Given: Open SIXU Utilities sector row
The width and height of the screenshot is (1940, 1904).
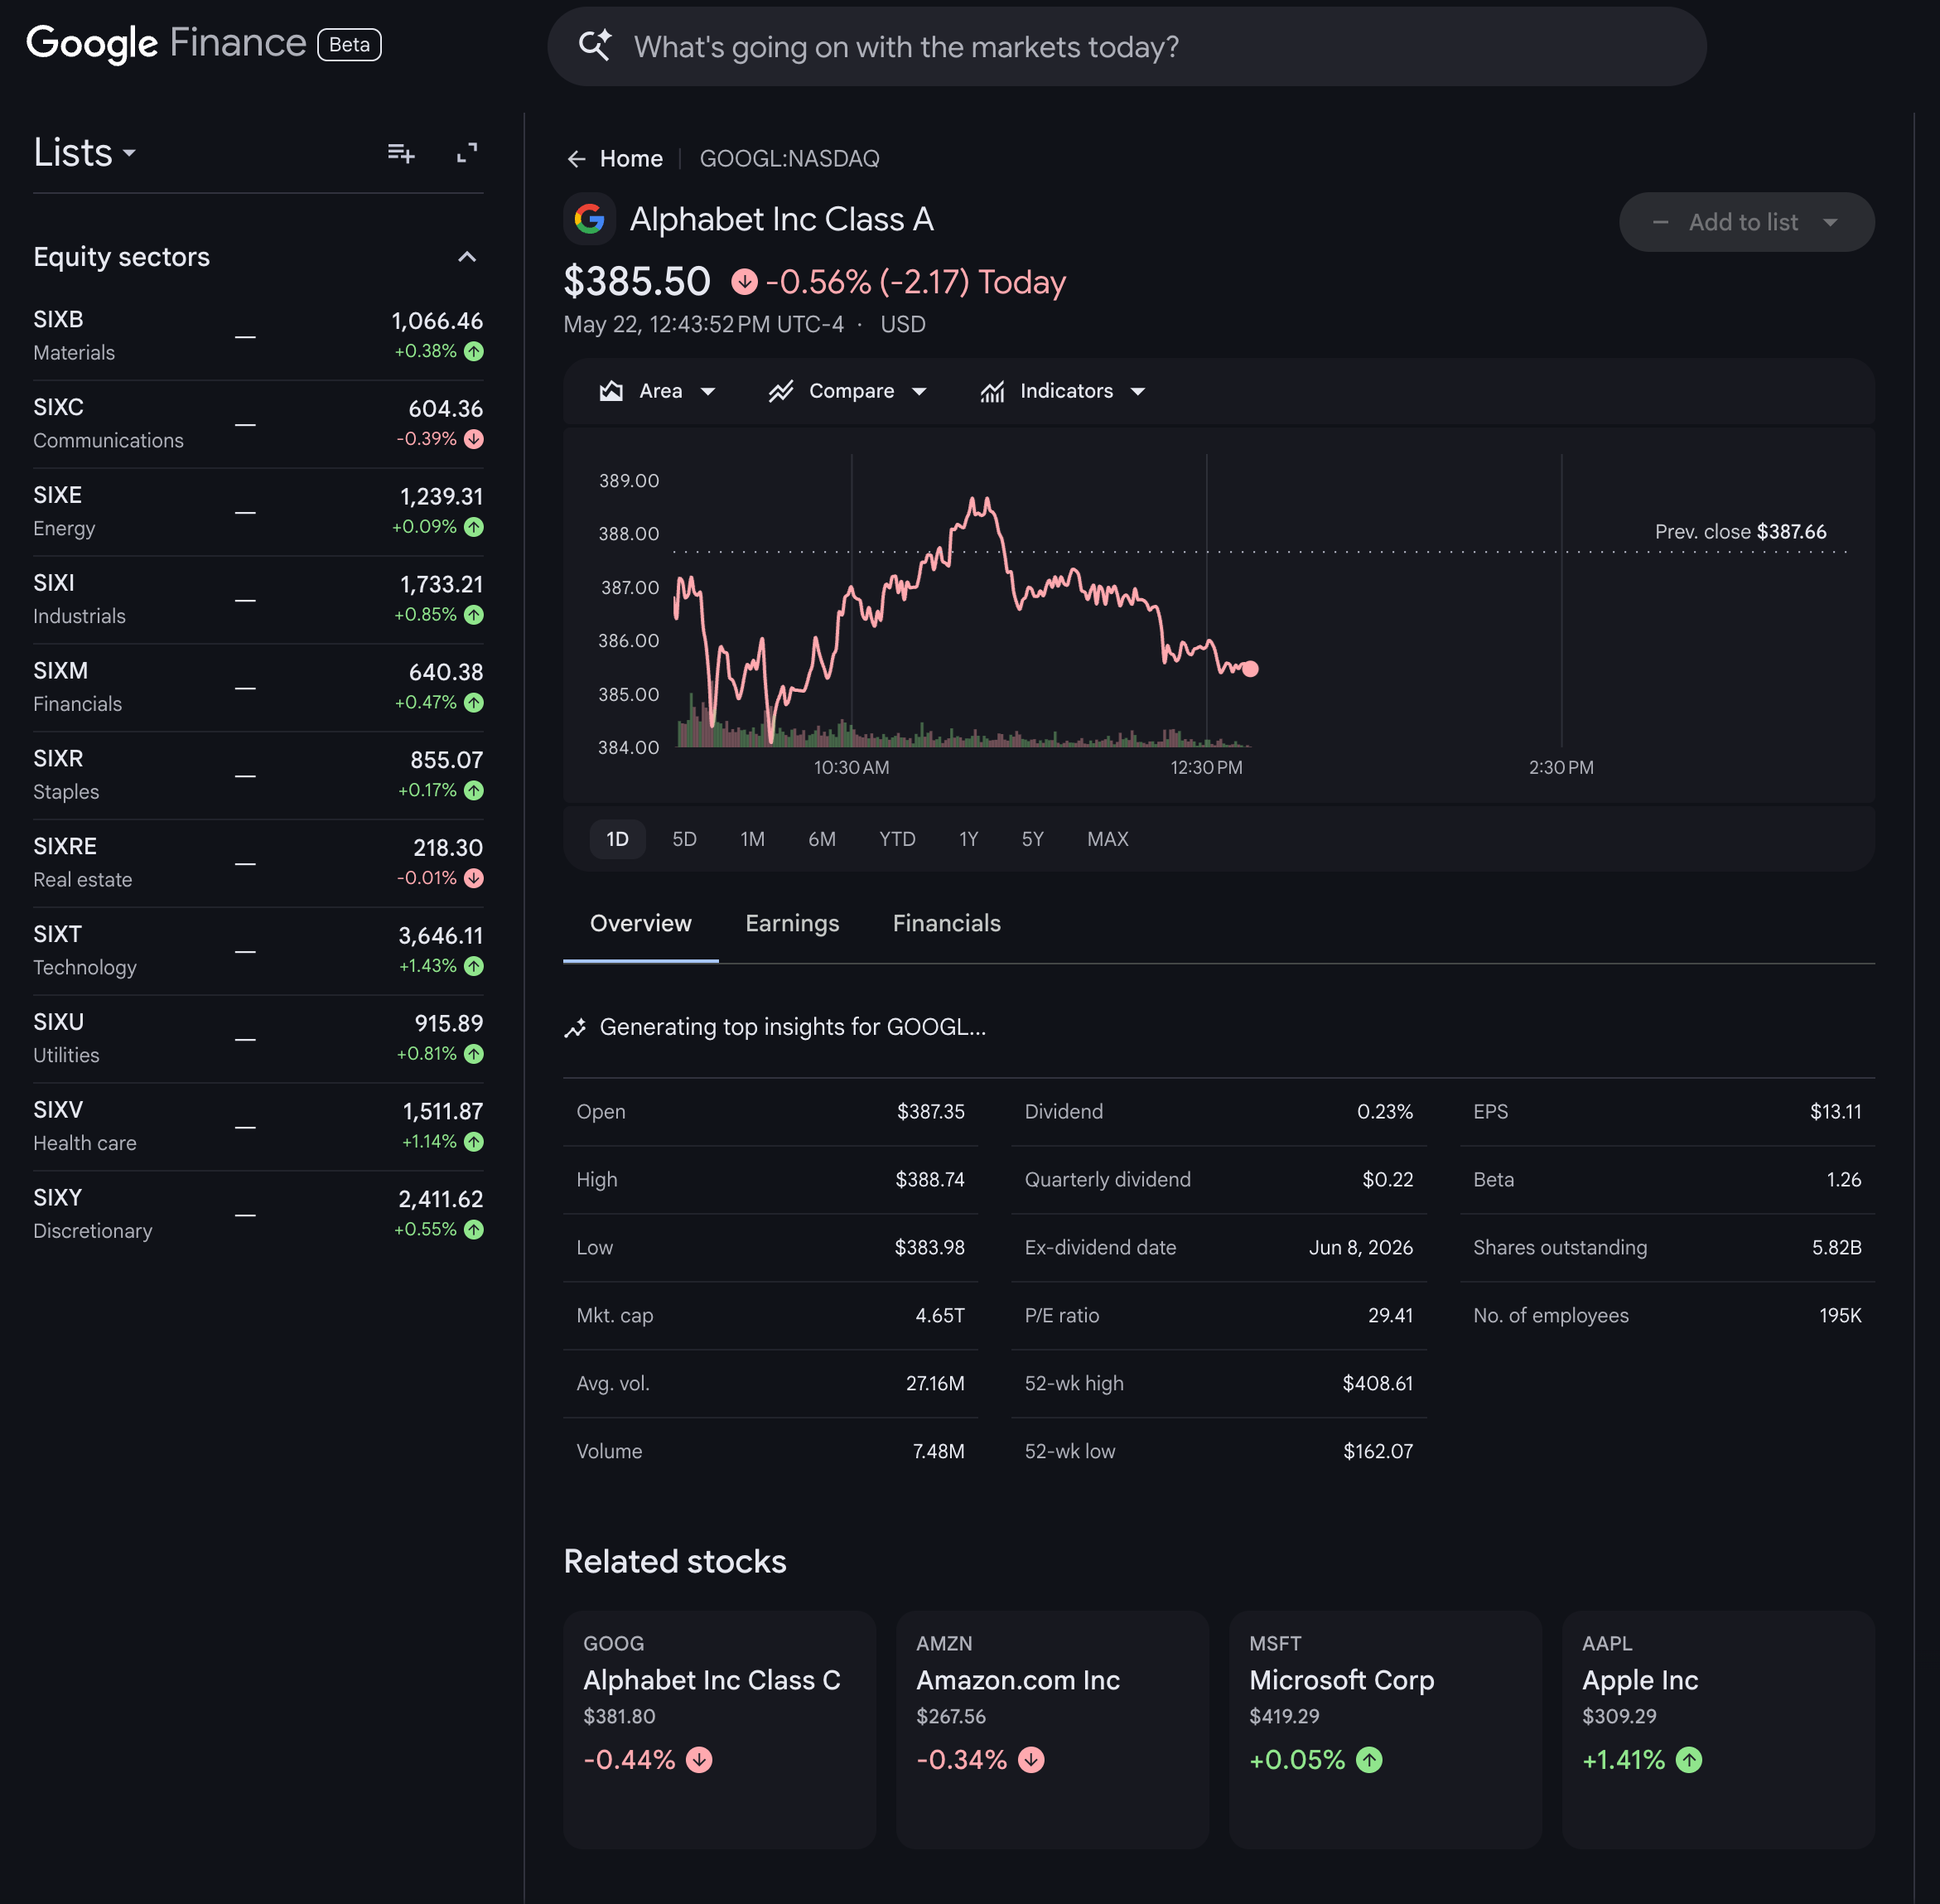Looking at the screenshot, I should 258,1040.
